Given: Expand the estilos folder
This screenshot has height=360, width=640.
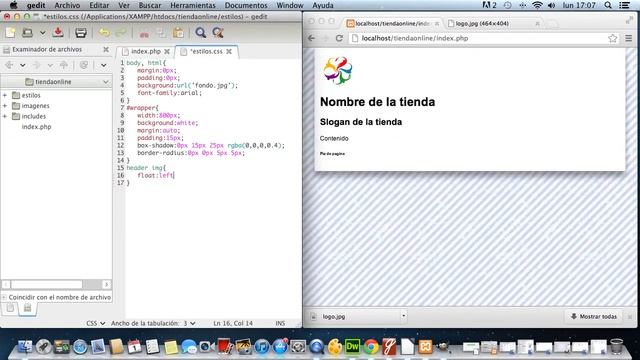Looking at the screenshot, I should [5, 95].
